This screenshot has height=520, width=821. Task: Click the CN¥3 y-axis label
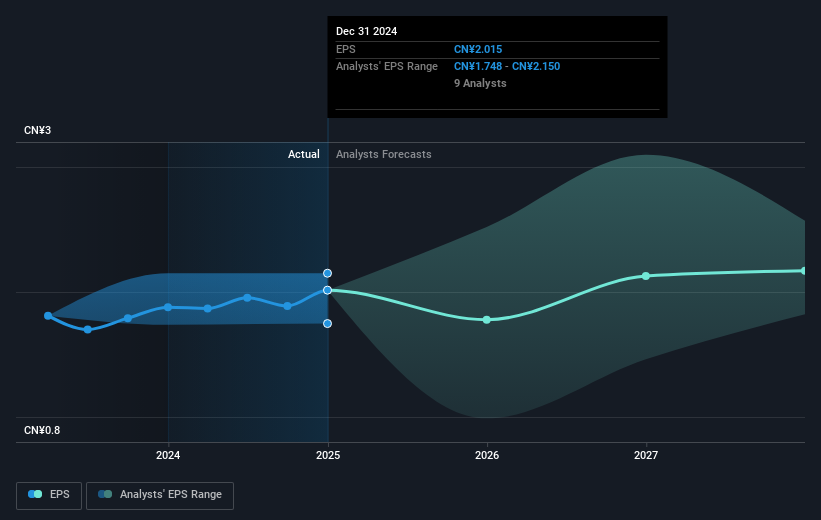coord(38,130)
